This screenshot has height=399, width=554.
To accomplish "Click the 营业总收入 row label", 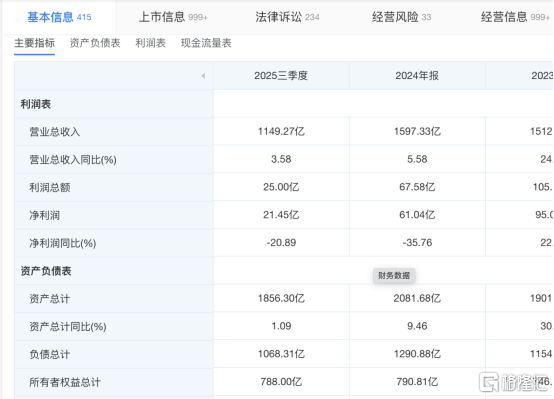I will coord(55,132).
